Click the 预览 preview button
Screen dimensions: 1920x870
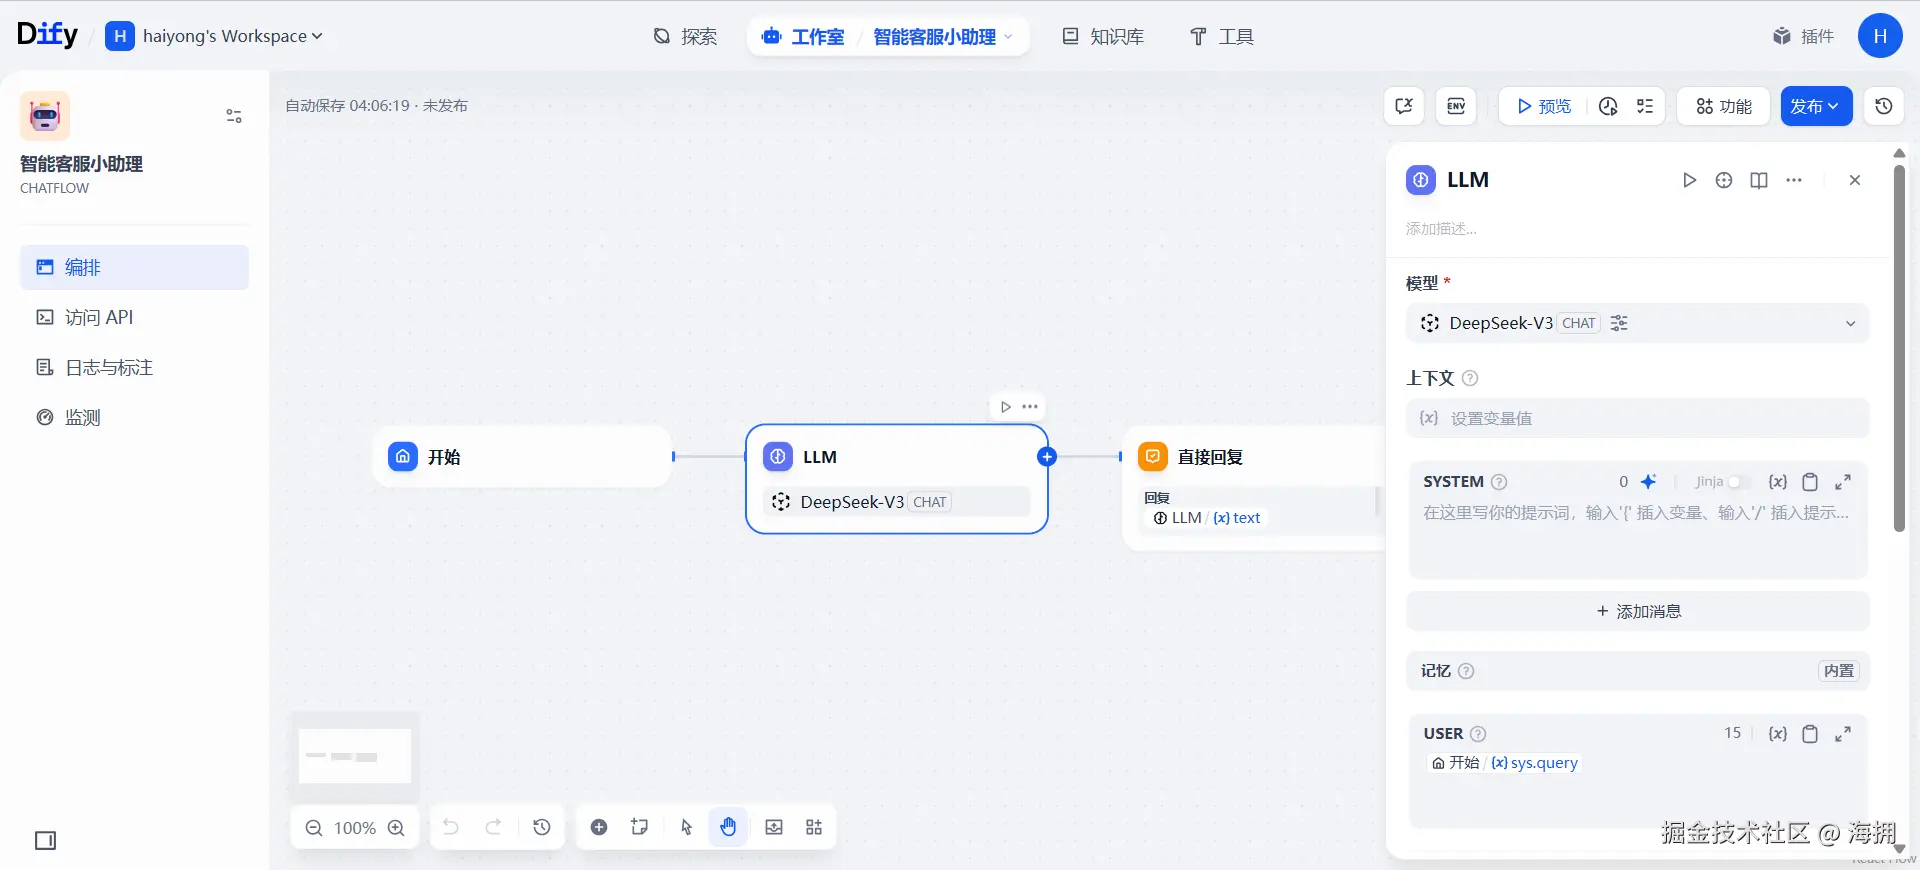click(1544, 106)
